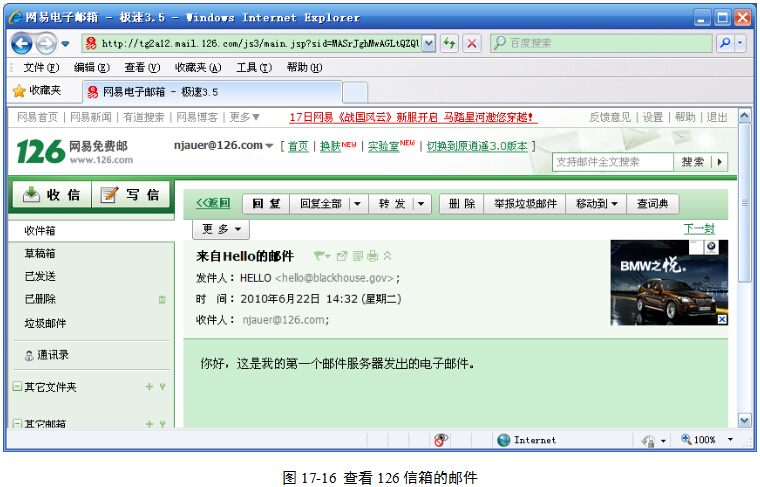Click the 有道搜索 link
The height and width of the screenshot is (487, 760).
pyautogui.click(x=143, y=117)
